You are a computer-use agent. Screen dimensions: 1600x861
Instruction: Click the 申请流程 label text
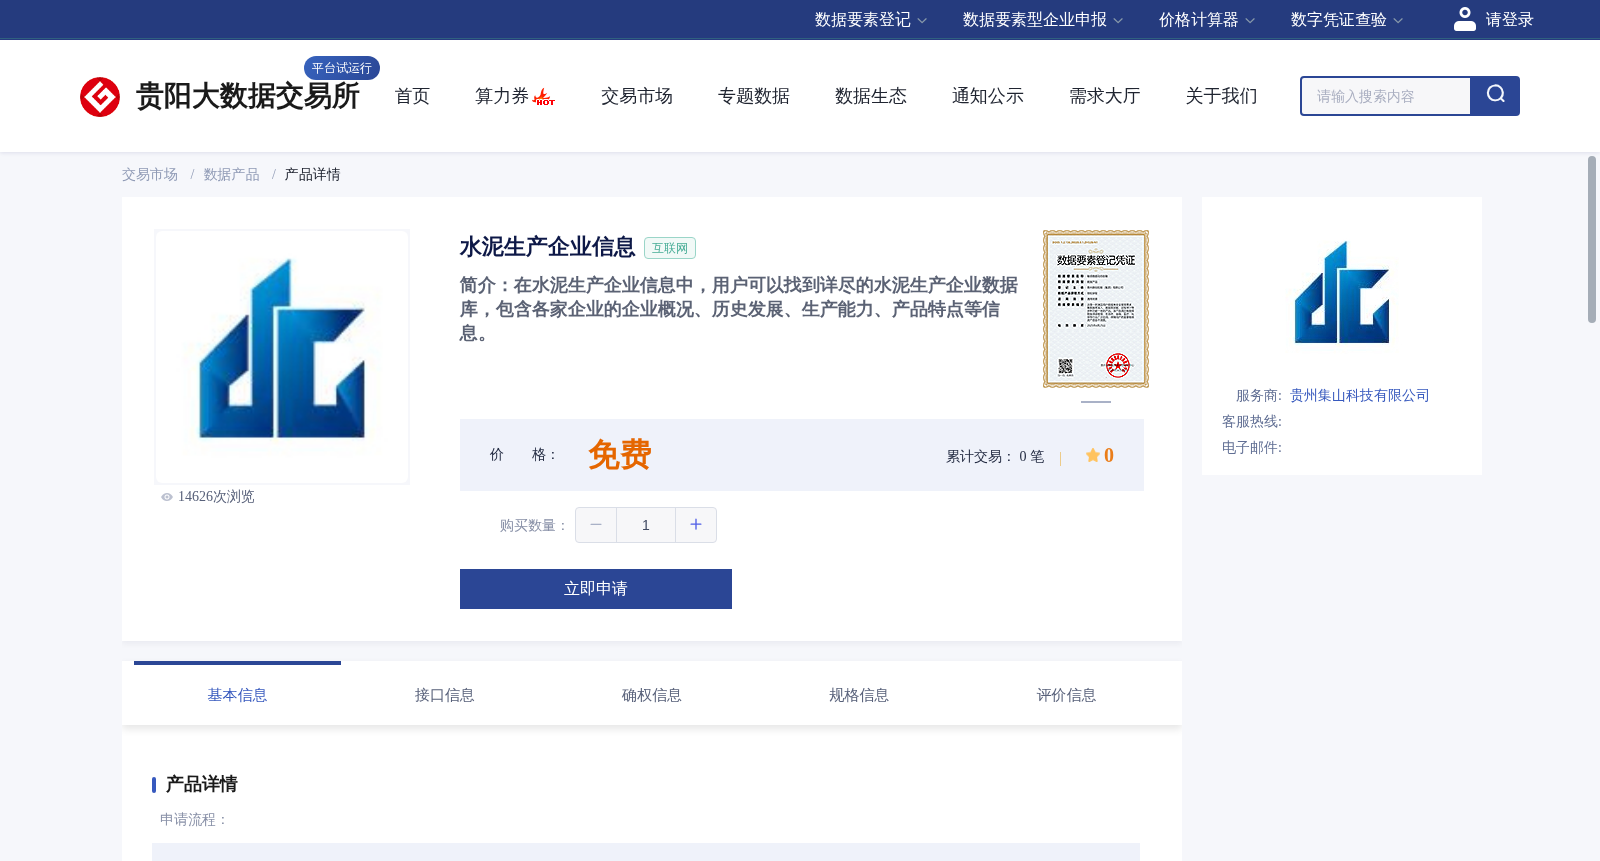click(194, 820)
